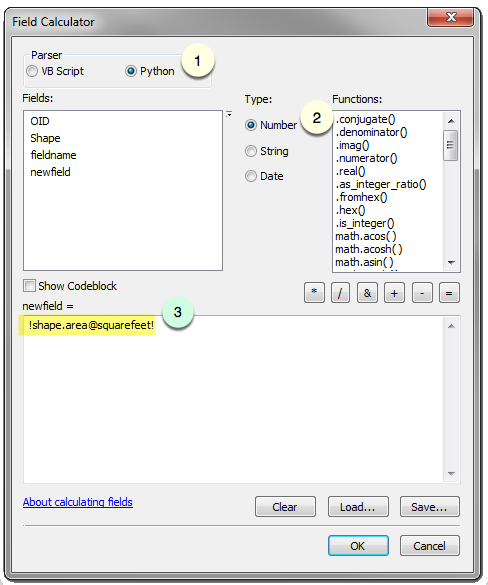Click the ampersand (&) operator button
488x585 pixels.
(367, 293)
